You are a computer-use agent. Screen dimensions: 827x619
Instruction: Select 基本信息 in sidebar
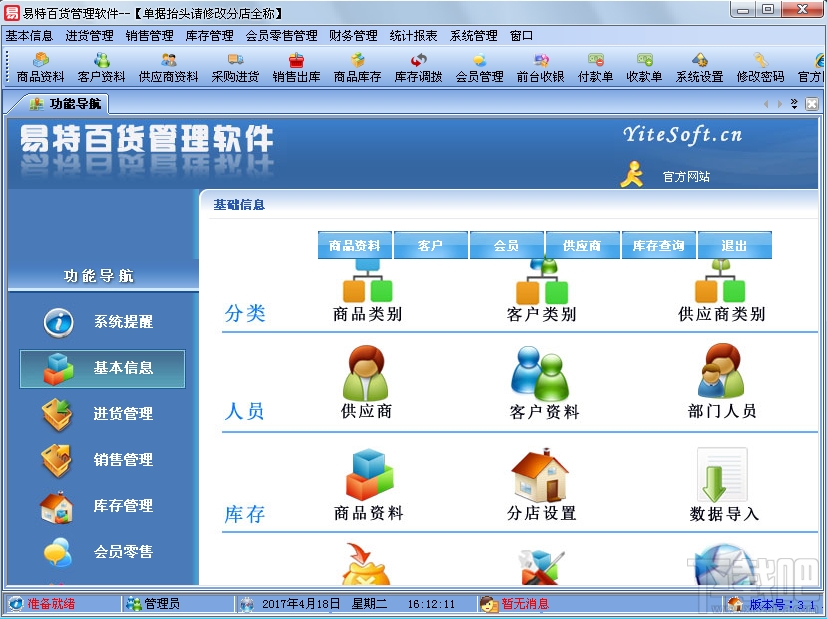pos(102,369)
